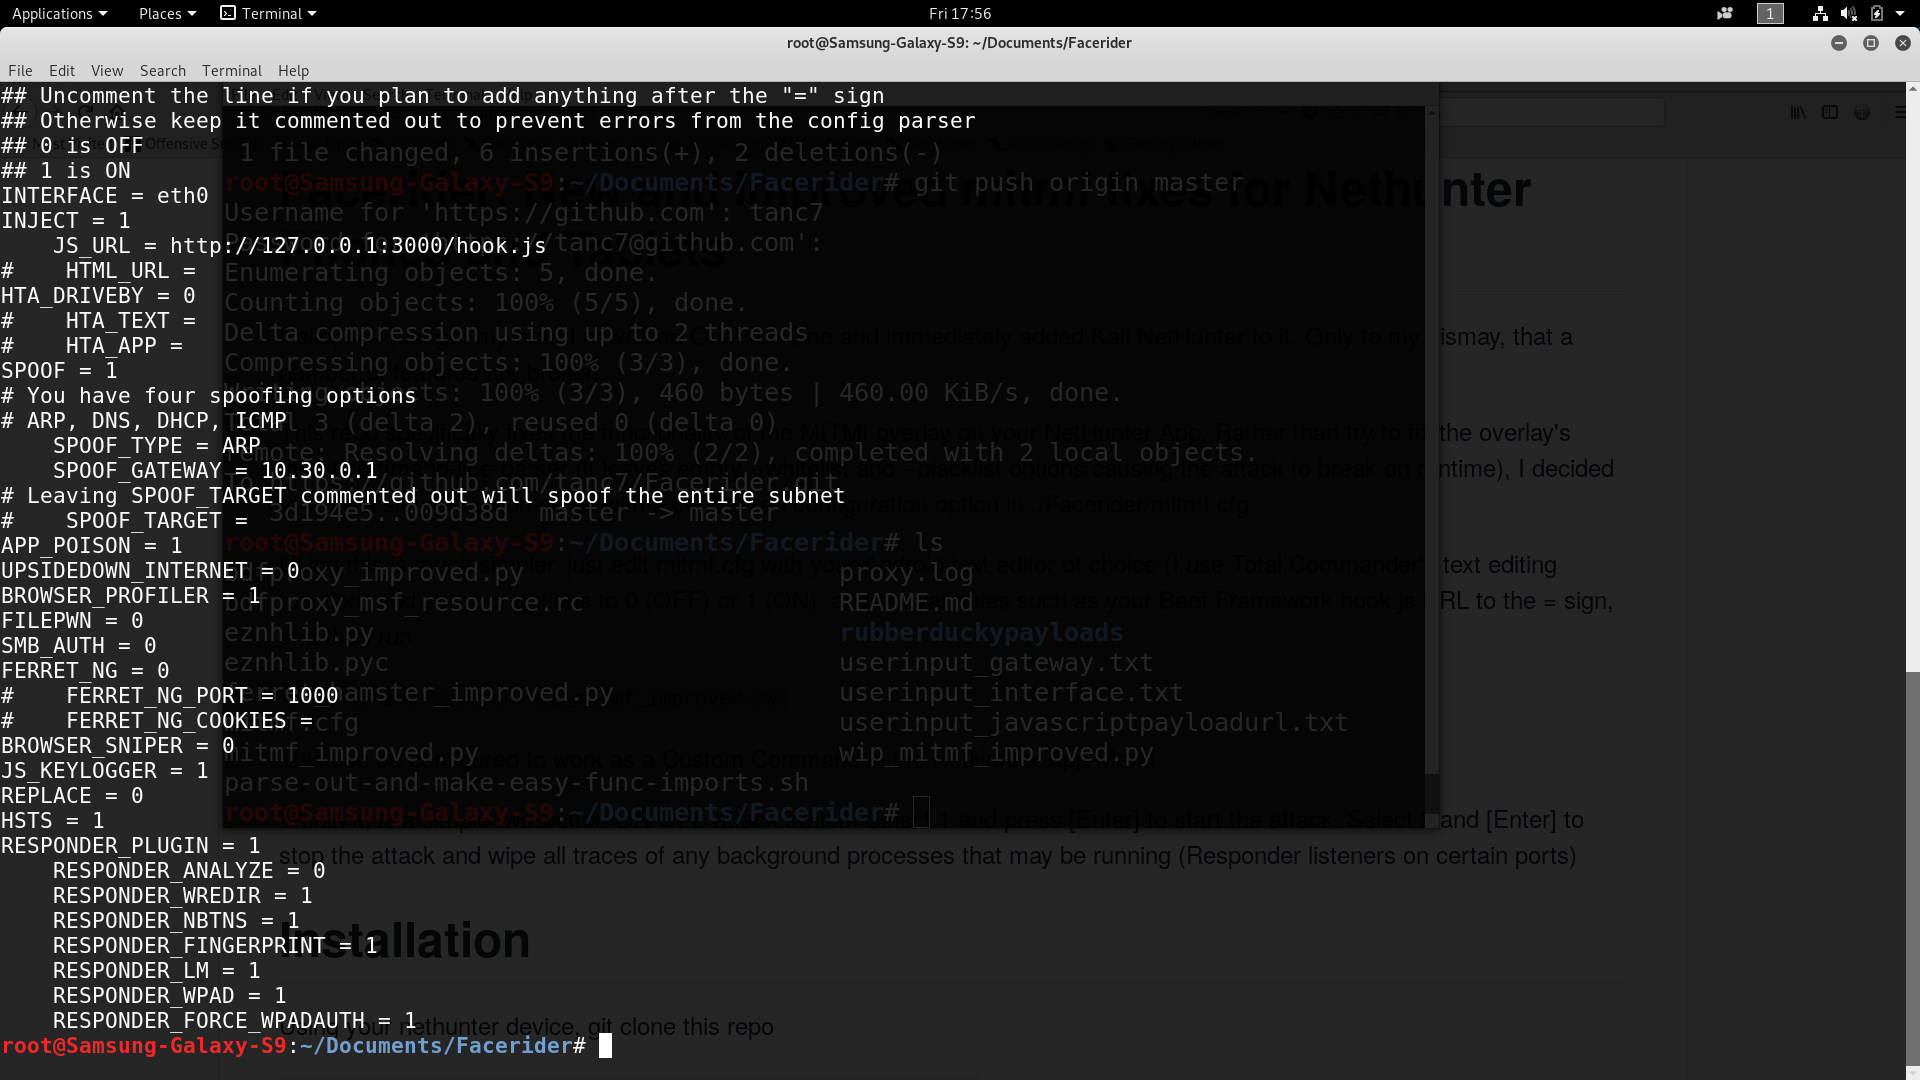Close the terminal window

click(x=1902, y=43)
